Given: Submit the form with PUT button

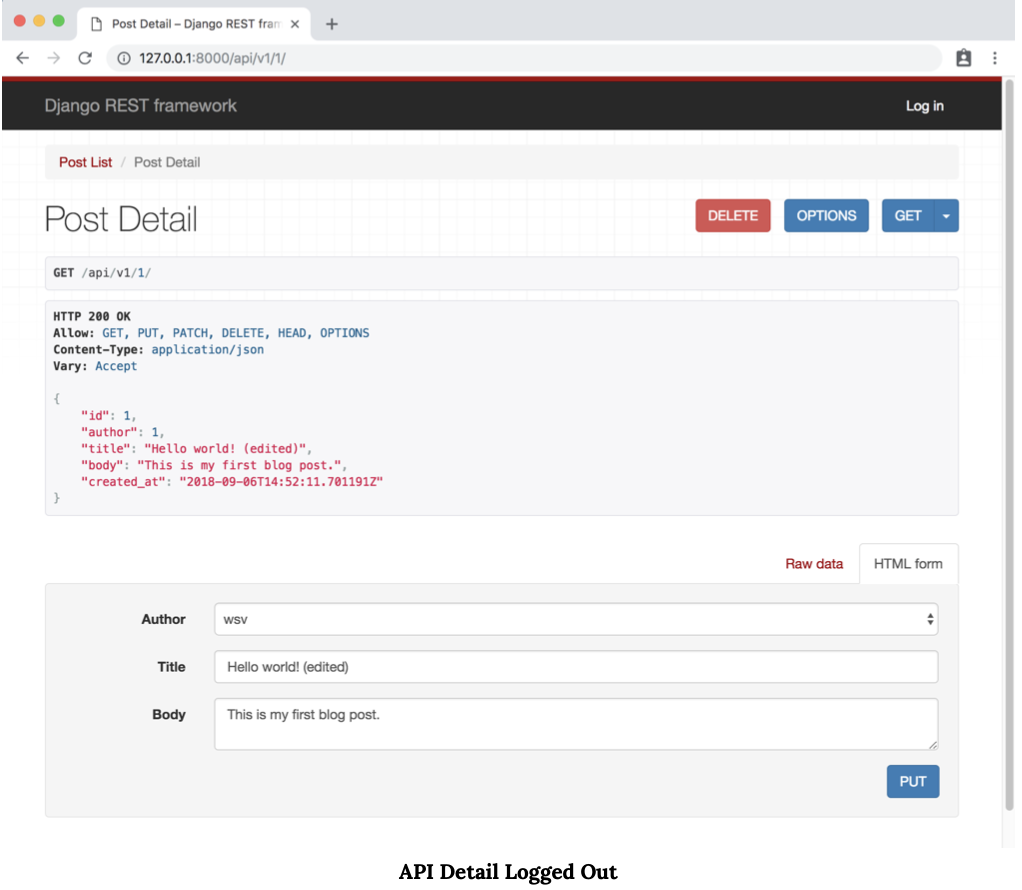Looking at the screenshot, I should tap(912, 782).
